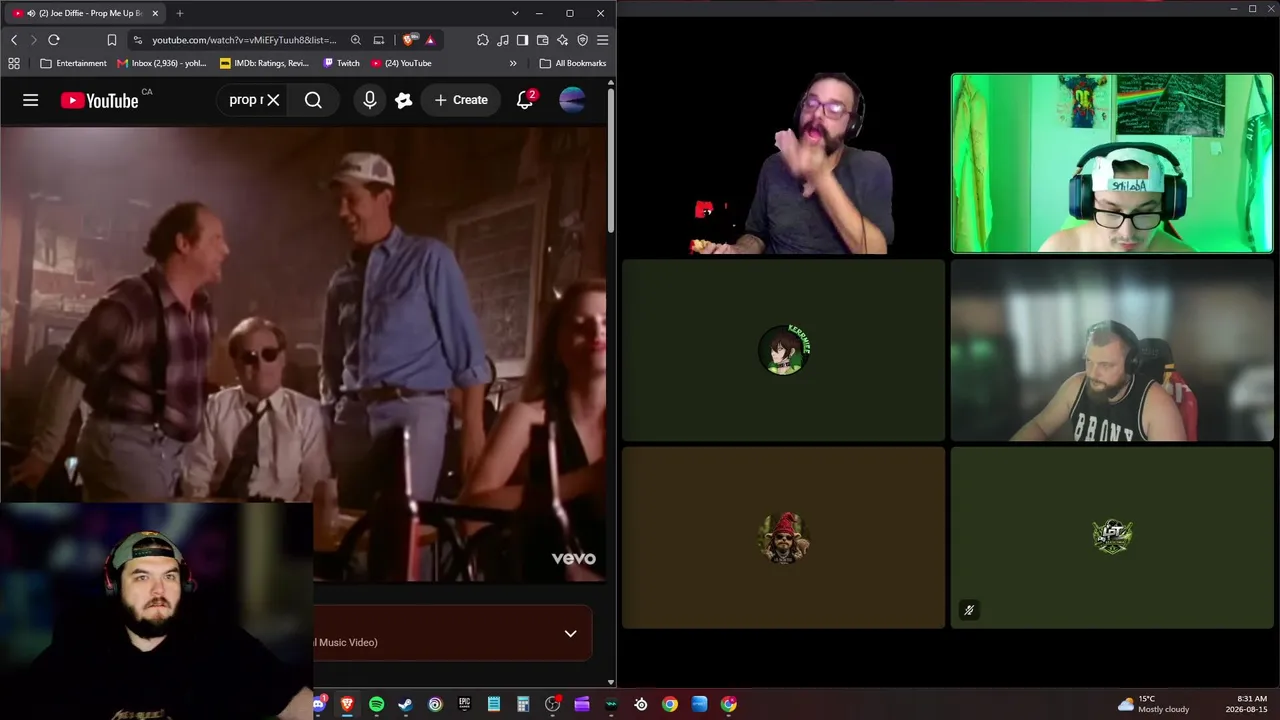Open the browser main menu

[x=602, y=40]
